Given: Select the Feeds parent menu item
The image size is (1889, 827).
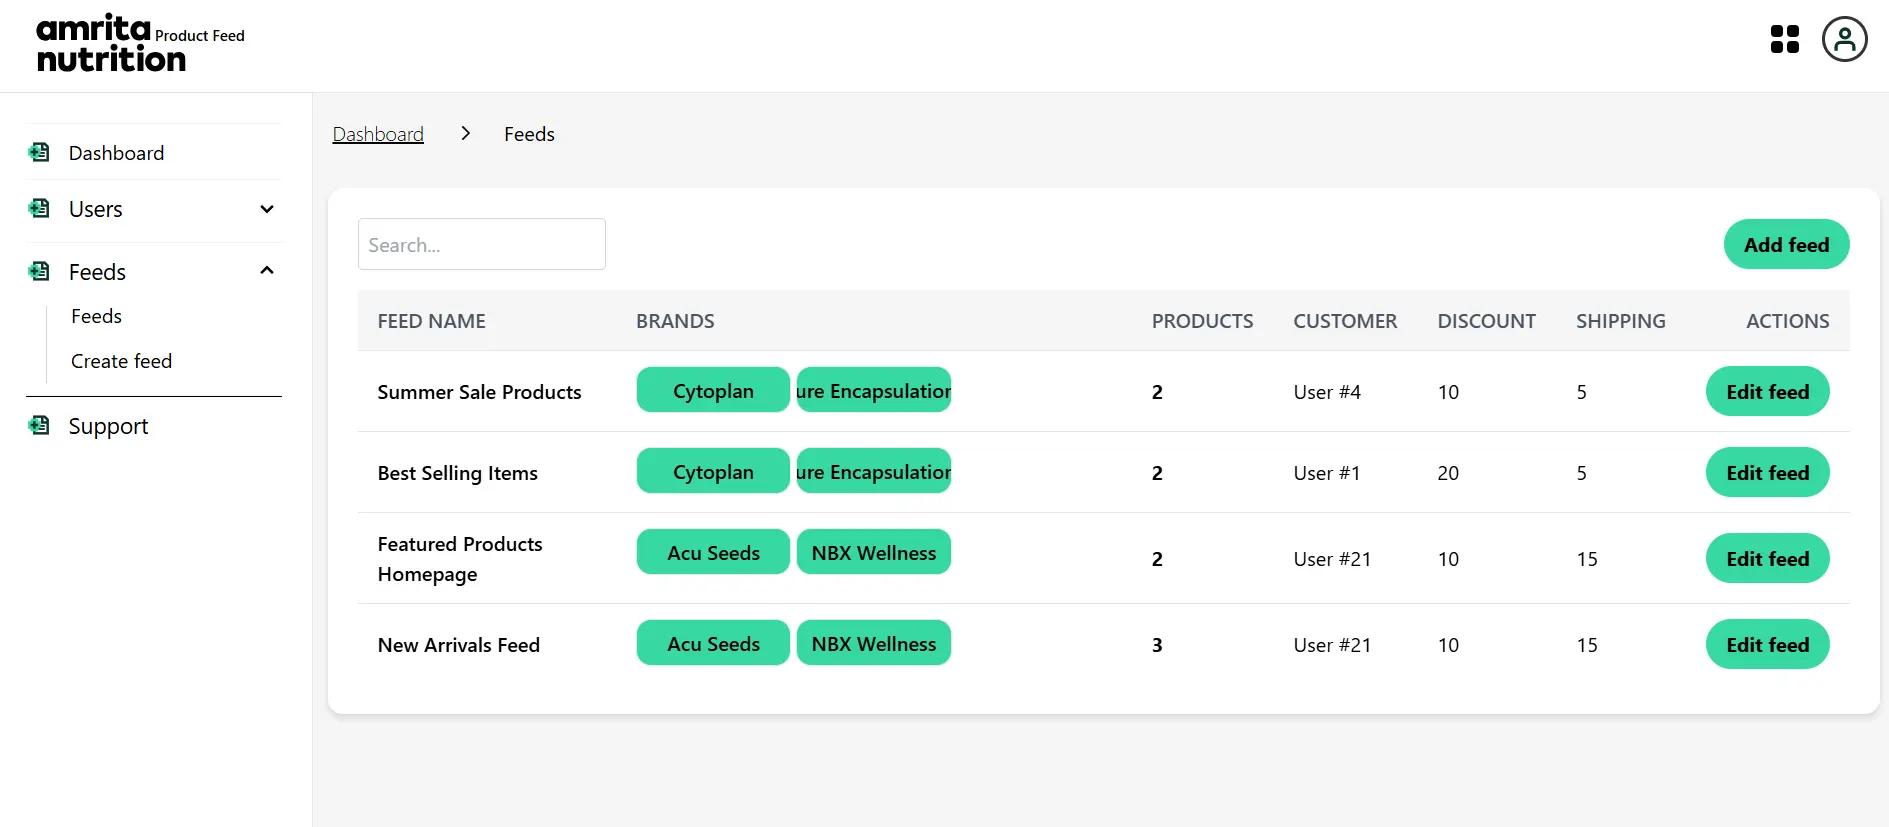Looking at the screenshot, I should (97, 272).
